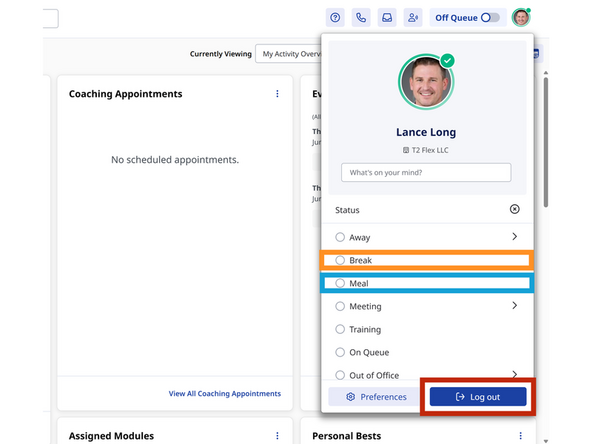
Task: Click the Log out button
Action: pyautogui.click(x=478, y=397)
